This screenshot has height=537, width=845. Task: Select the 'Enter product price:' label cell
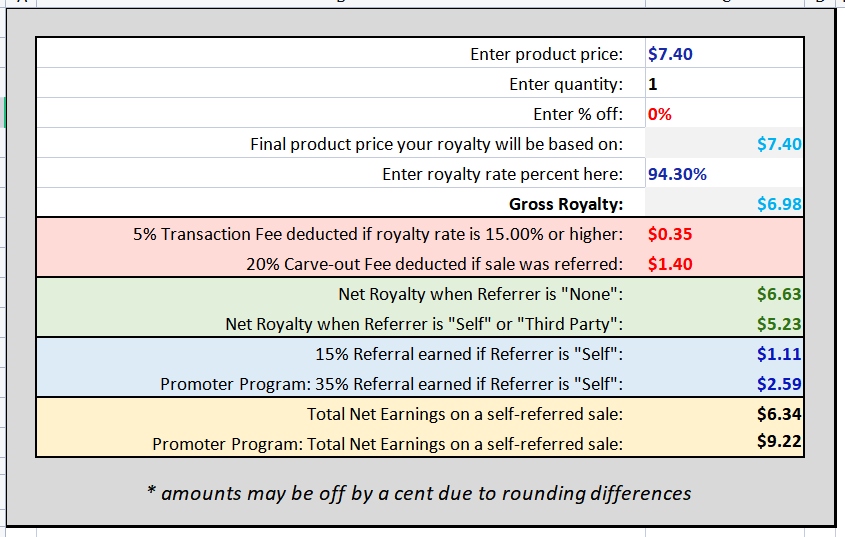[341, 53]
